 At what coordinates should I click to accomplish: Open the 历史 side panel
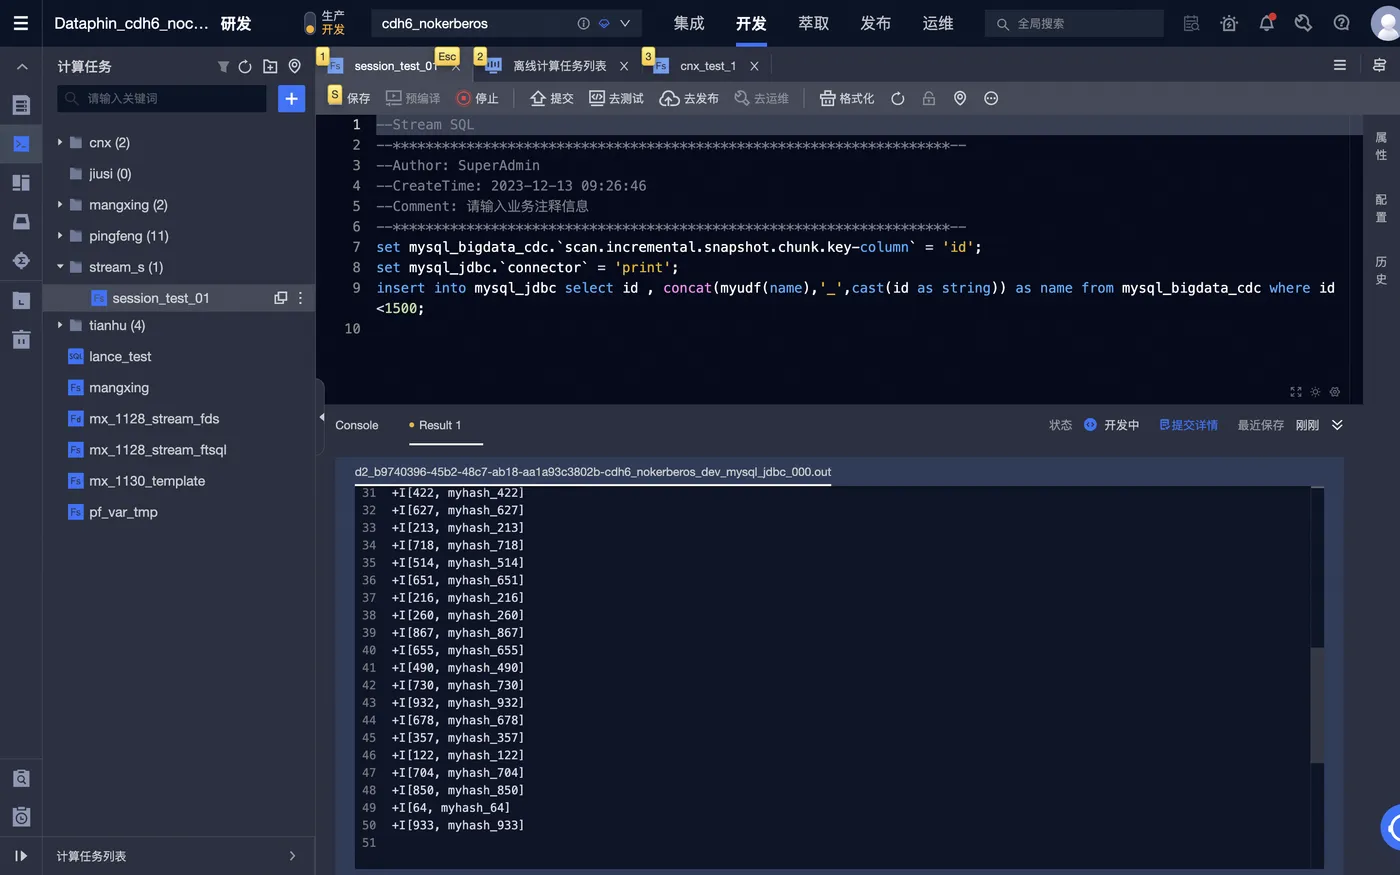1381,270
